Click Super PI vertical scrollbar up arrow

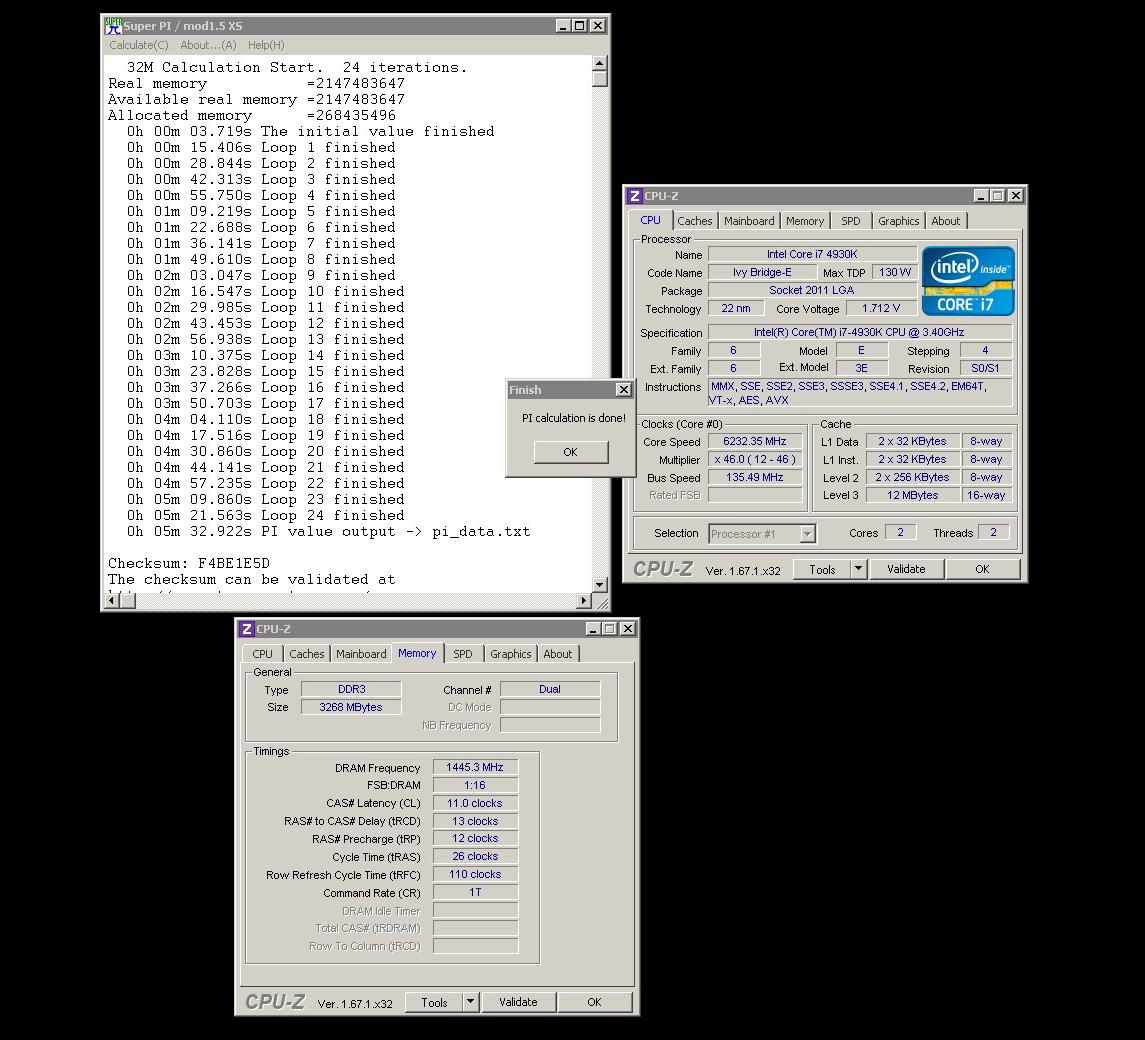coord(600,64)
